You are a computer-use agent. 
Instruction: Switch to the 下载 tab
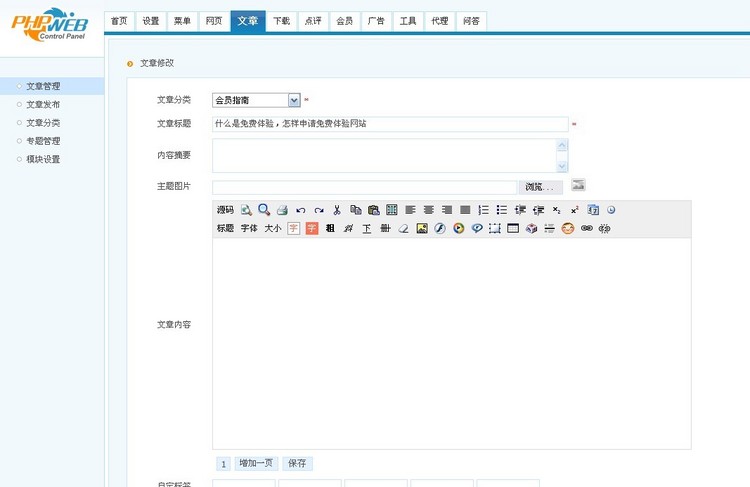tap(282, 21)
